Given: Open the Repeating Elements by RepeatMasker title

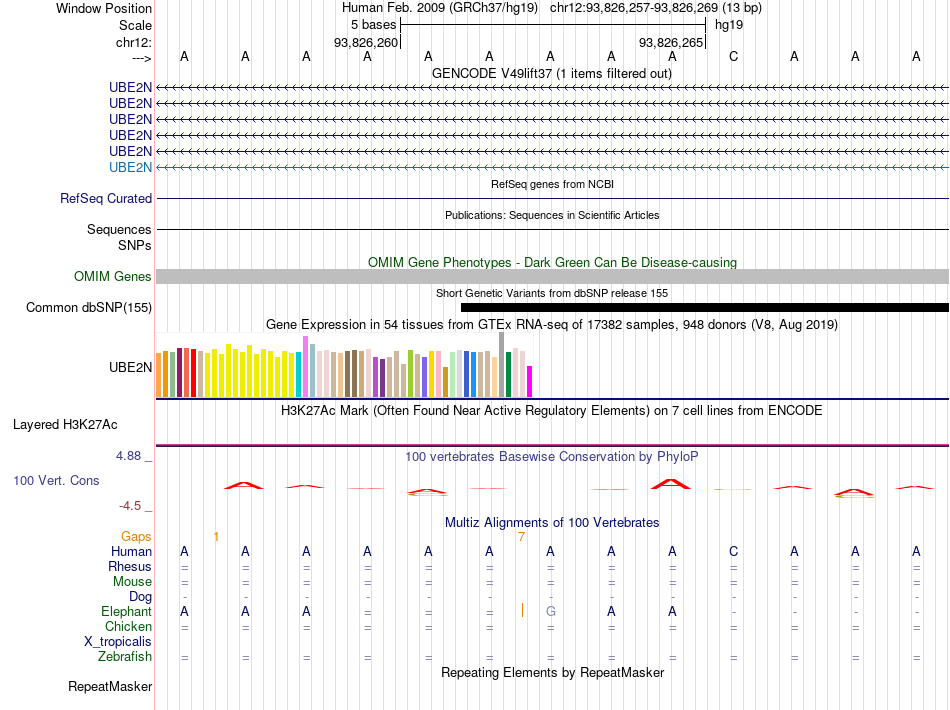Looking at the screenshot, I should 553,672.
